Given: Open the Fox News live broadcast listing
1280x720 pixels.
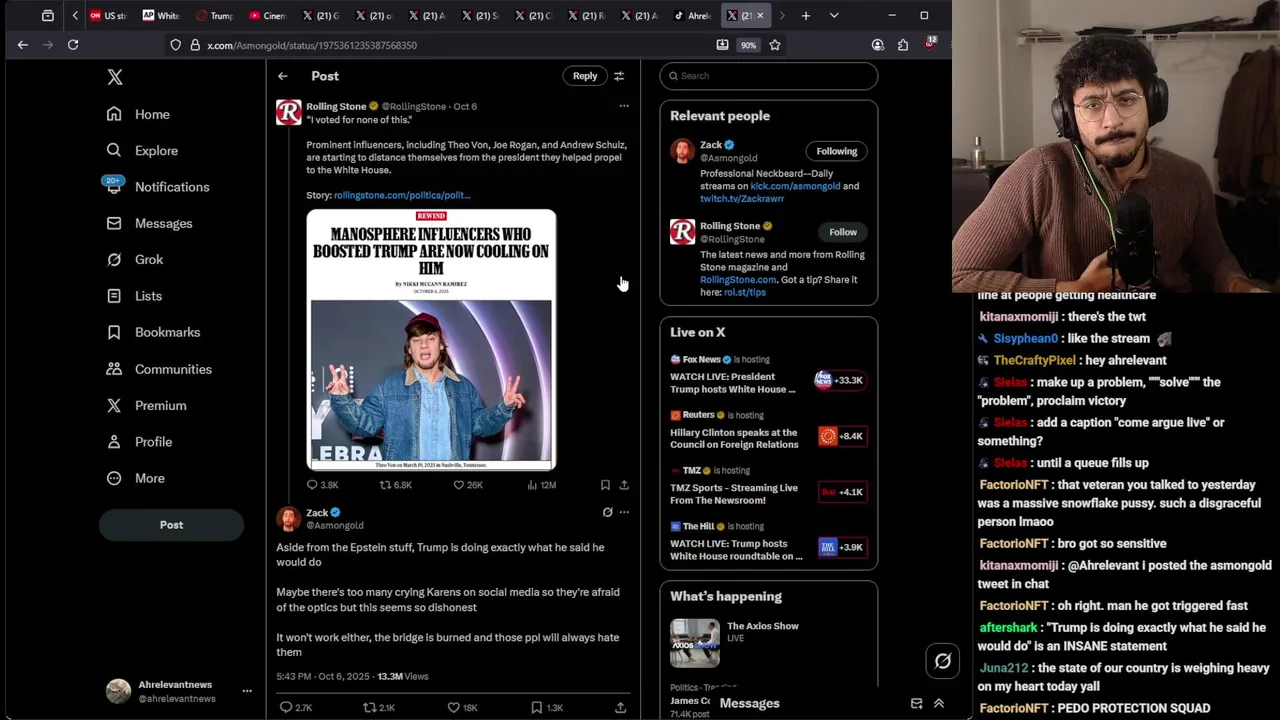Looking at the screenshot, I should (768, 376).
